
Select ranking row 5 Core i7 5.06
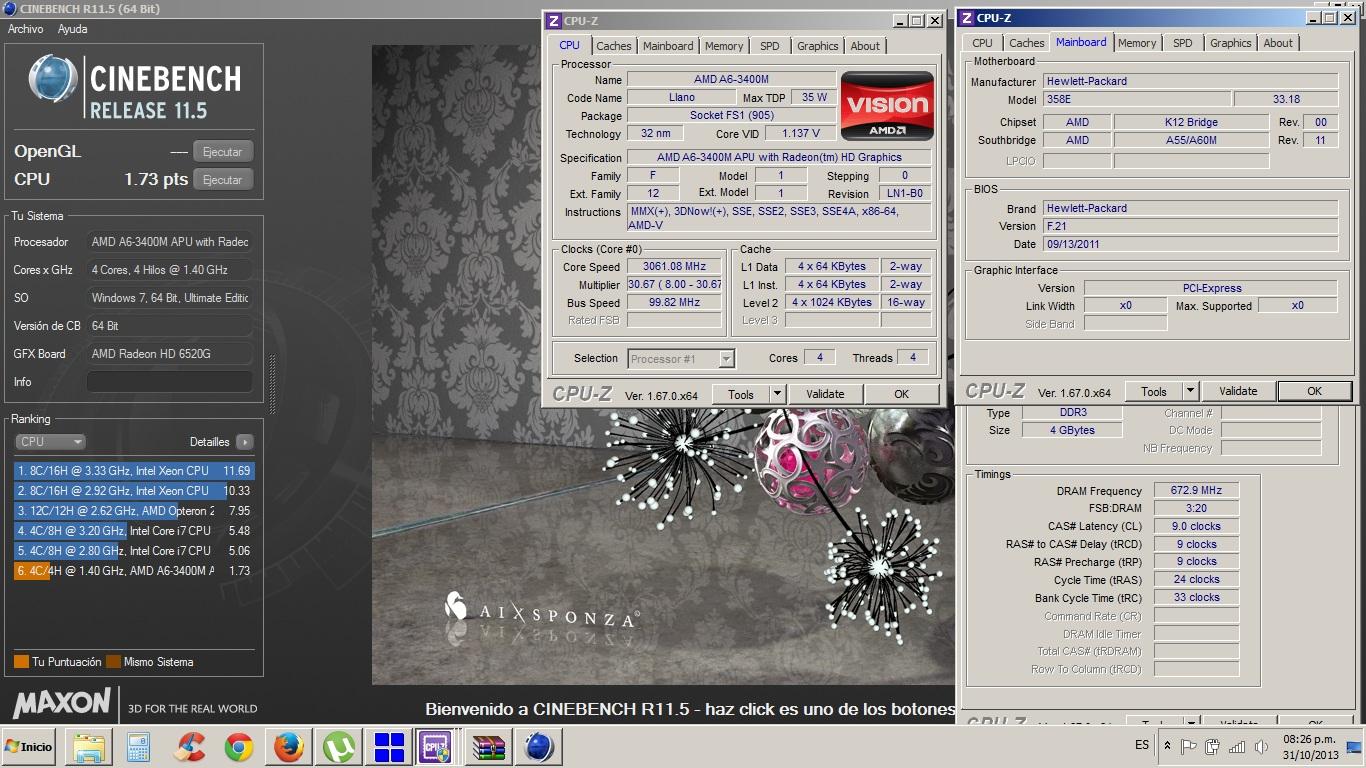(135, 551)
